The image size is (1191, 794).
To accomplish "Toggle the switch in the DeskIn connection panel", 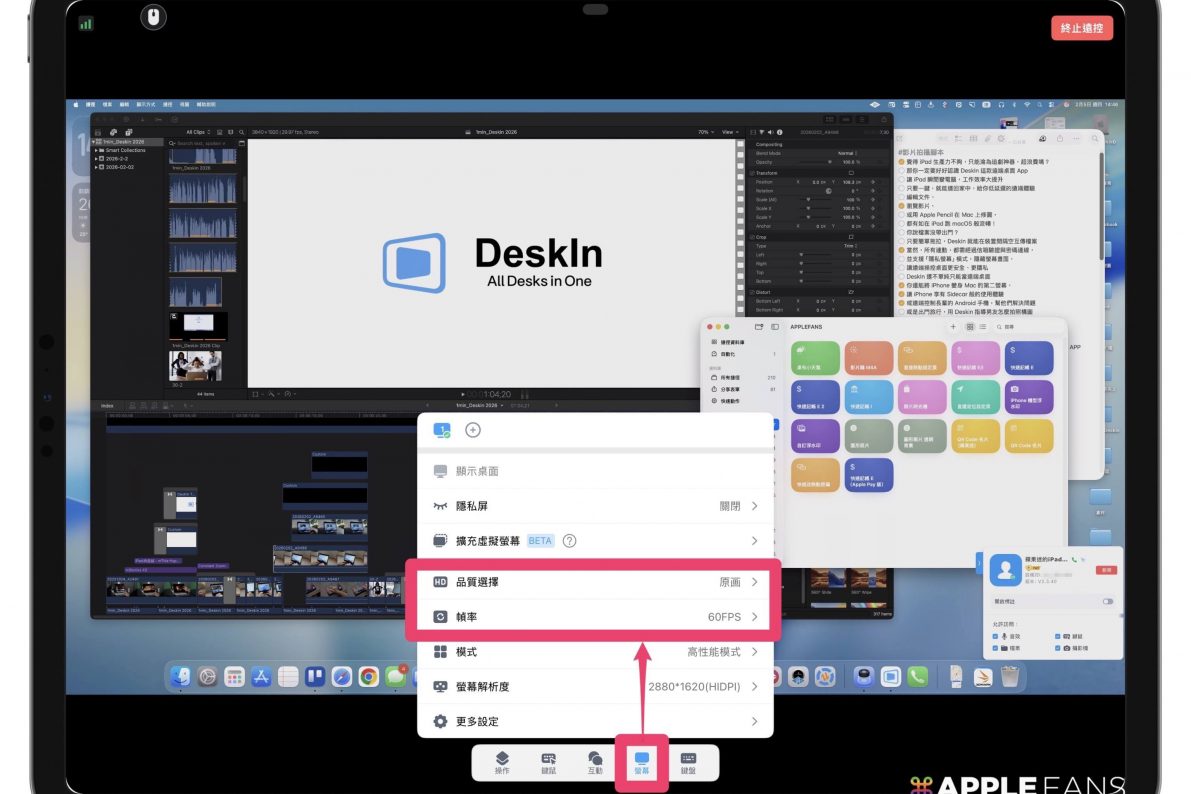I will (x=1107, y=601).
